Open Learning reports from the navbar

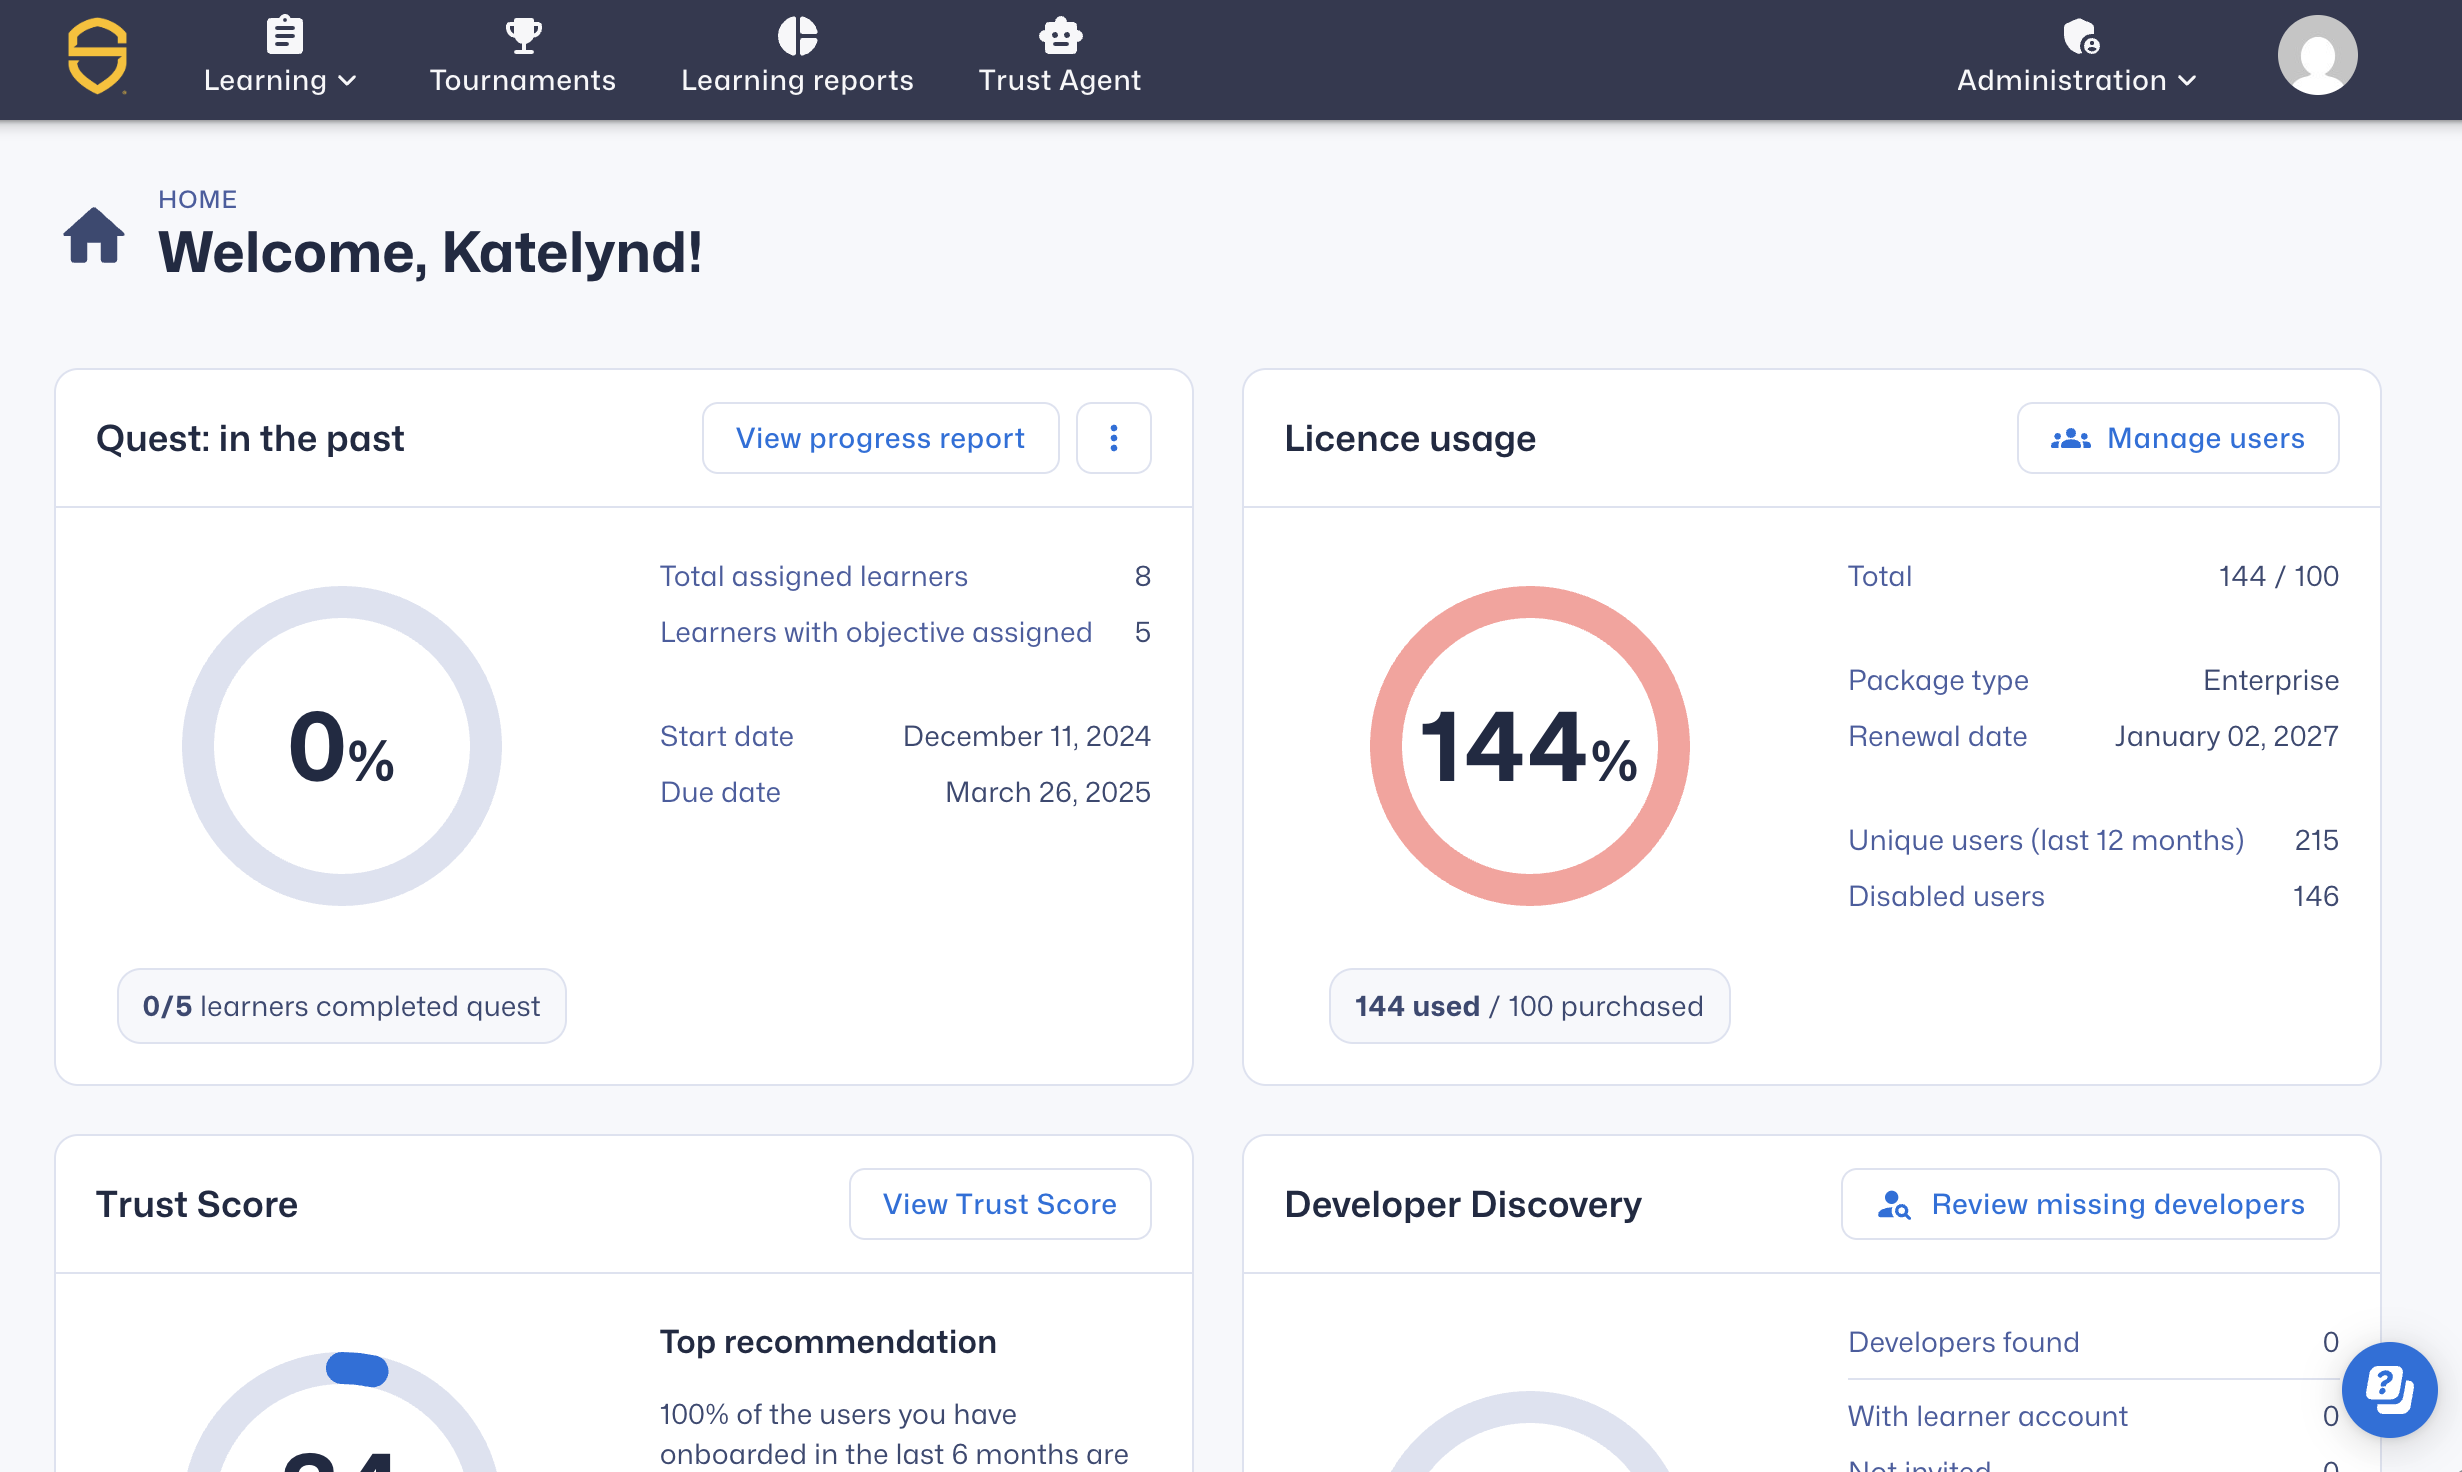pyautogui.click(x=797, y=80)
